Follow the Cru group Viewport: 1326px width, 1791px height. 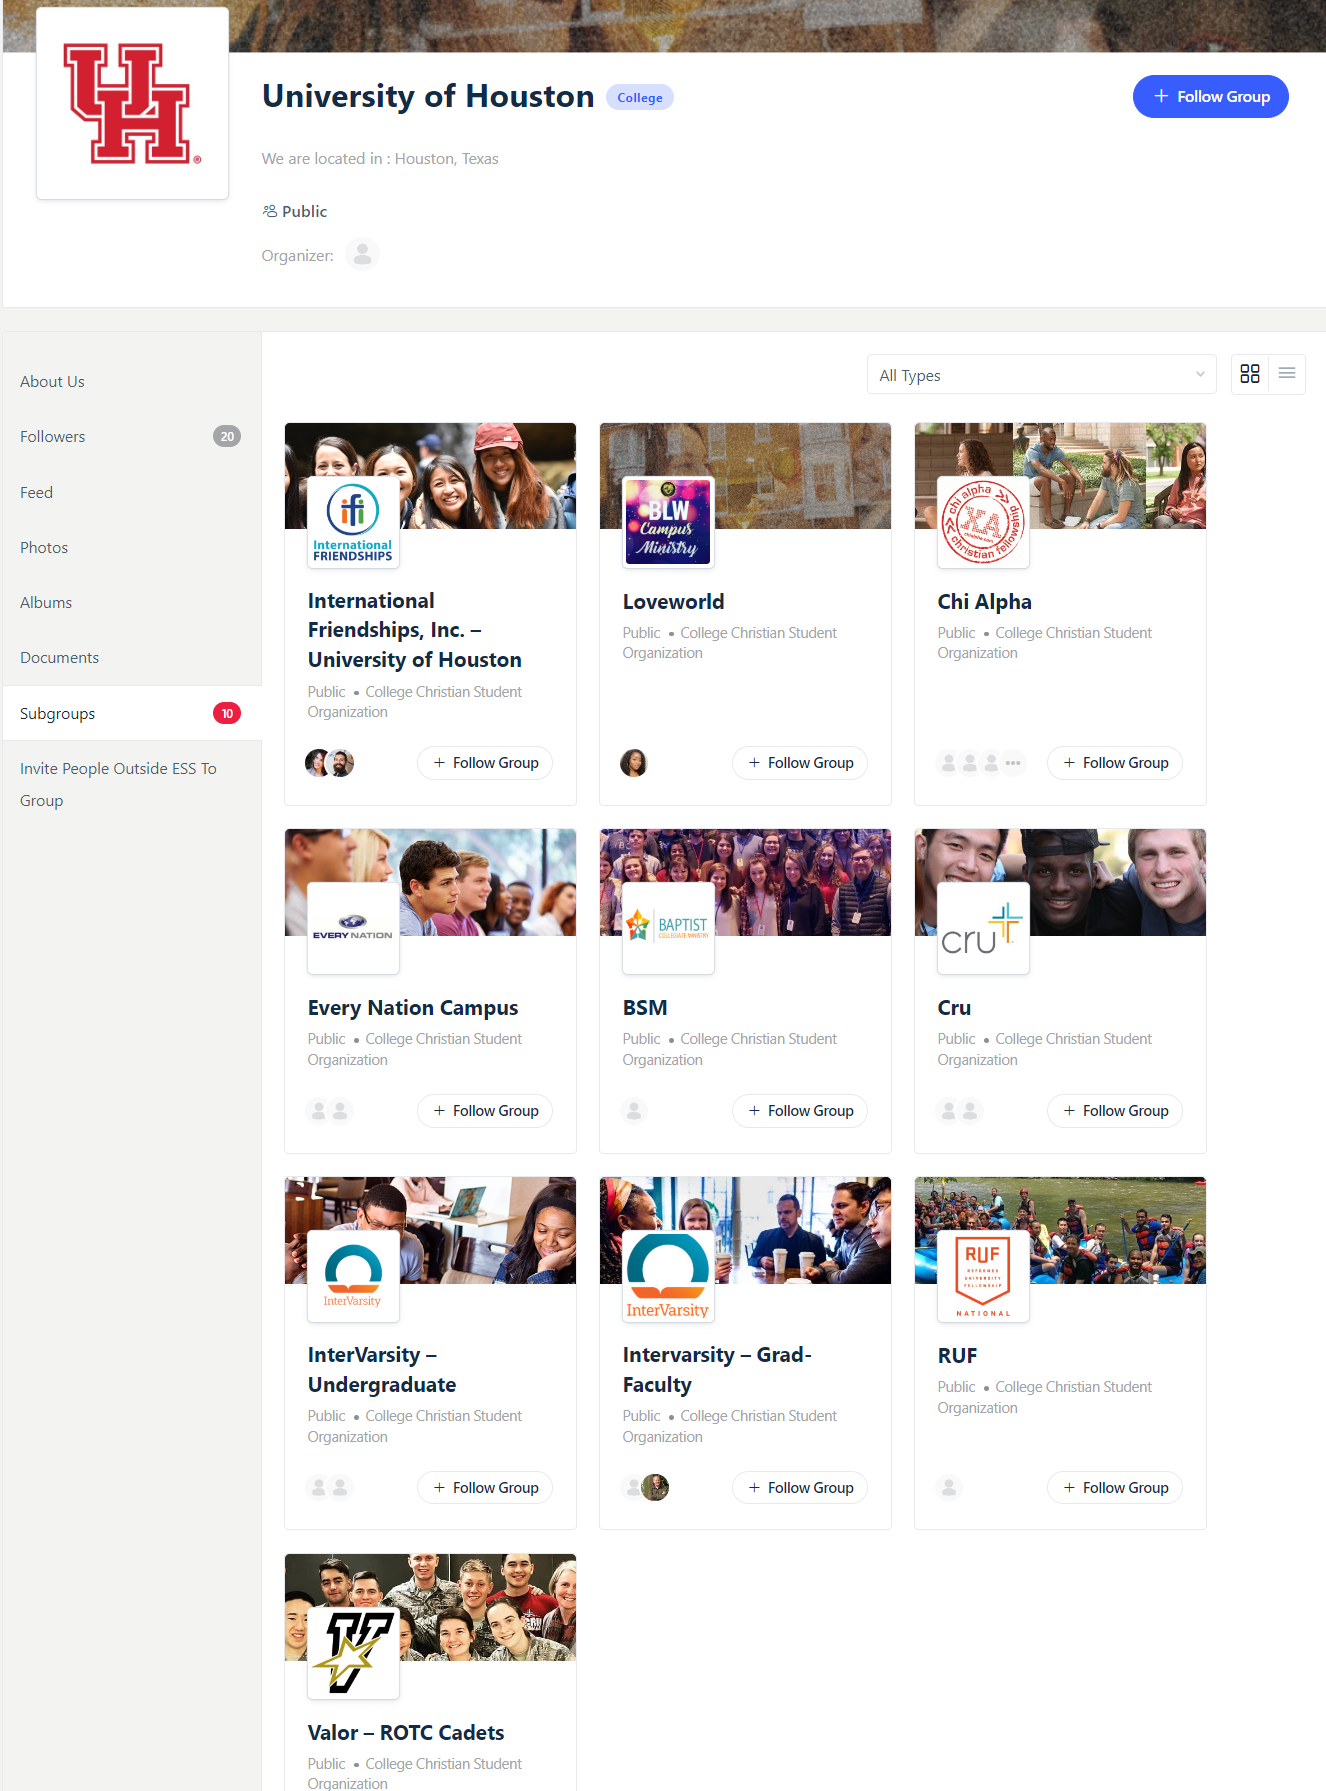coord(1115,1111)
